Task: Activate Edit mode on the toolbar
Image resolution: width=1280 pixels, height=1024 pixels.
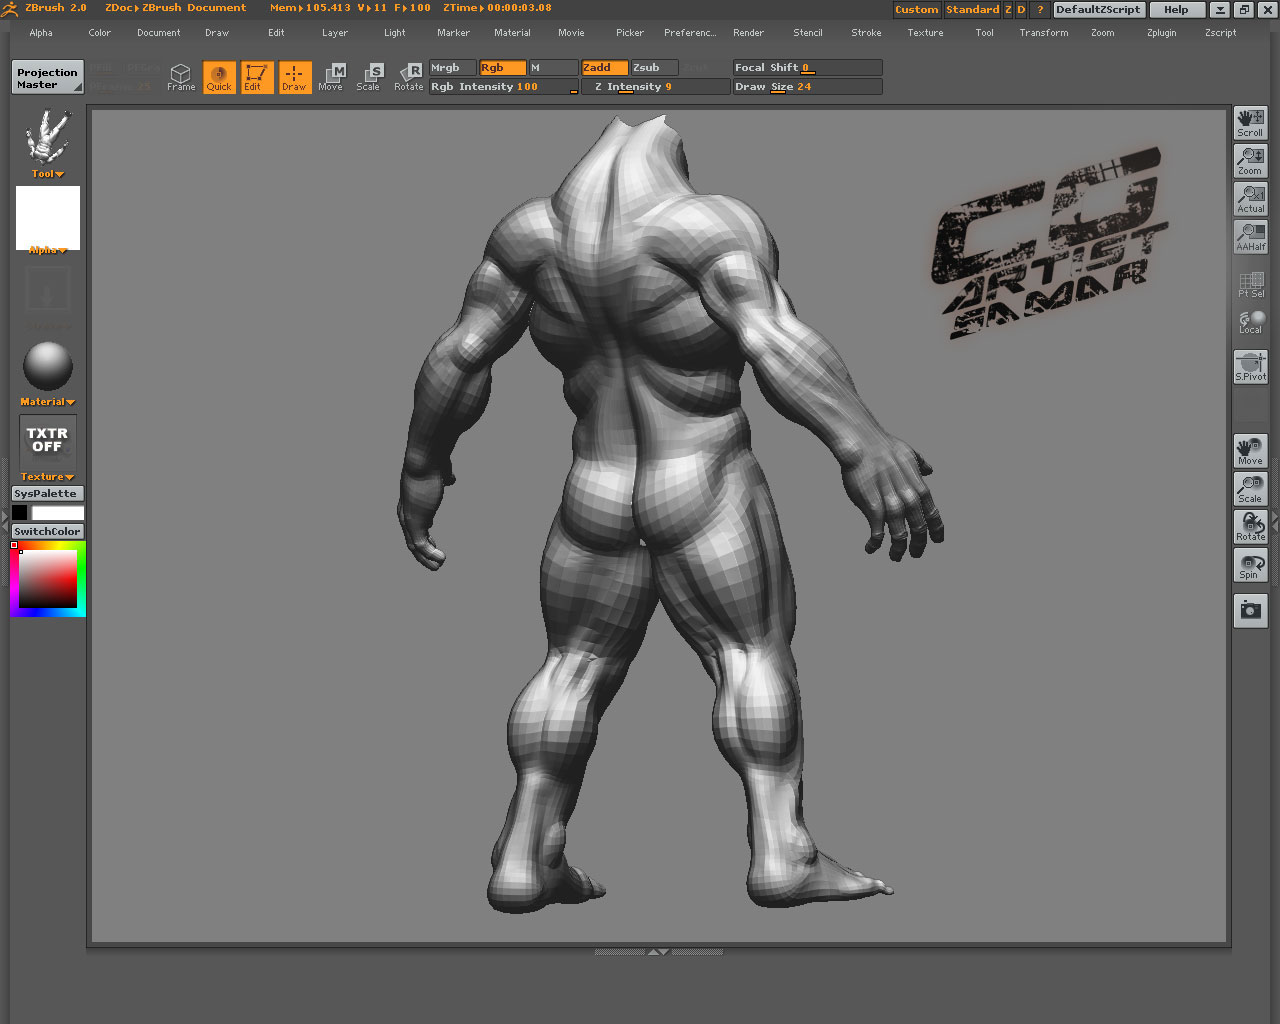Action: click(256, 77)
